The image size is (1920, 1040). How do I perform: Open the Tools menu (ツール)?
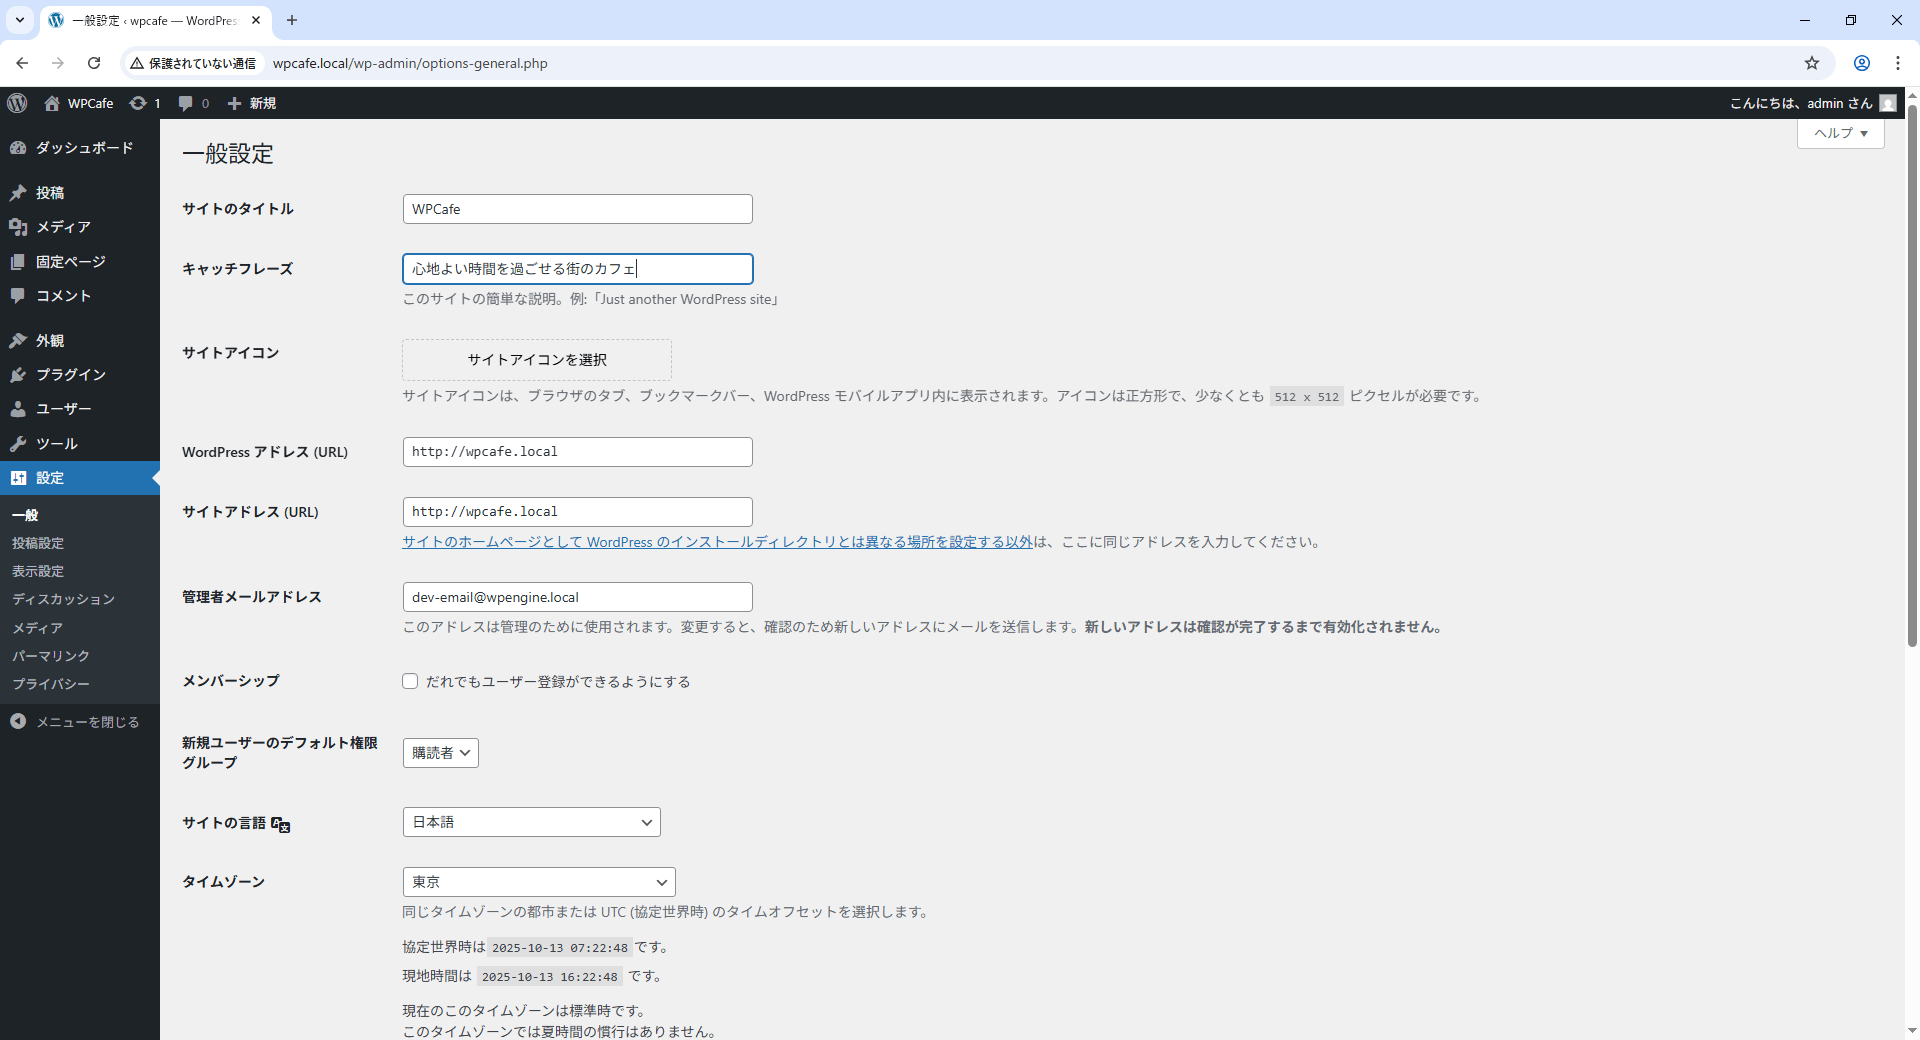56,444
